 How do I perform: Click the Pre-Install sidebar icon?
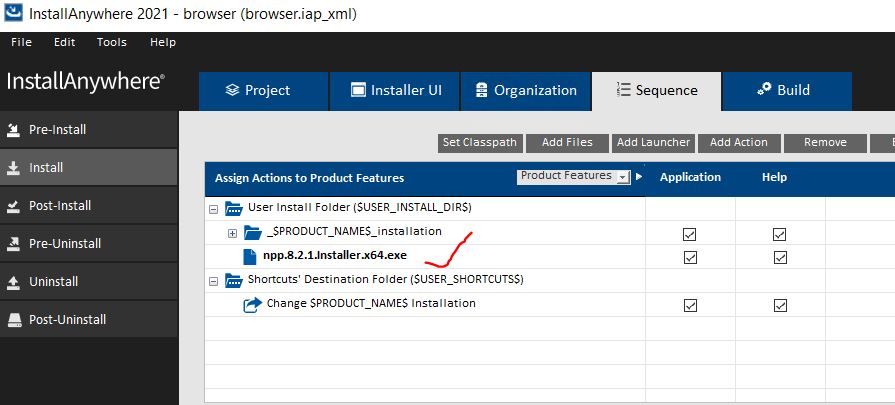(x=14, y=129)
